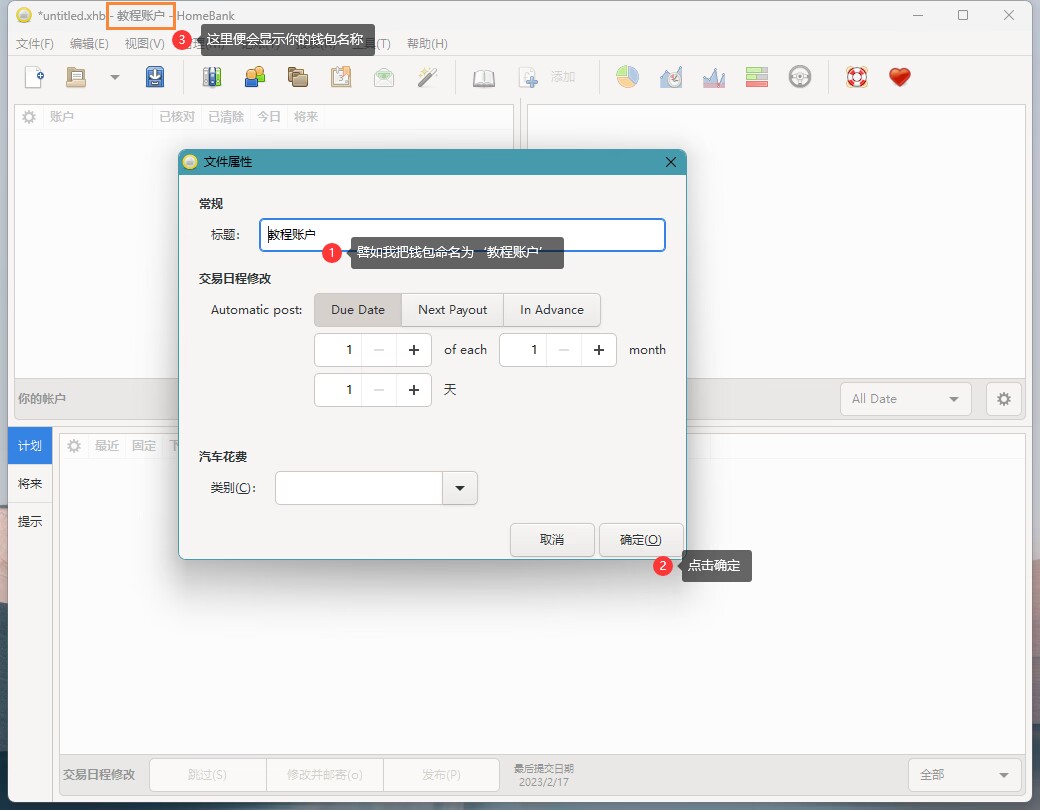1040x810 pixels.
Task: Click the 将来 column header in accounts list
Action: click(306, 117)
